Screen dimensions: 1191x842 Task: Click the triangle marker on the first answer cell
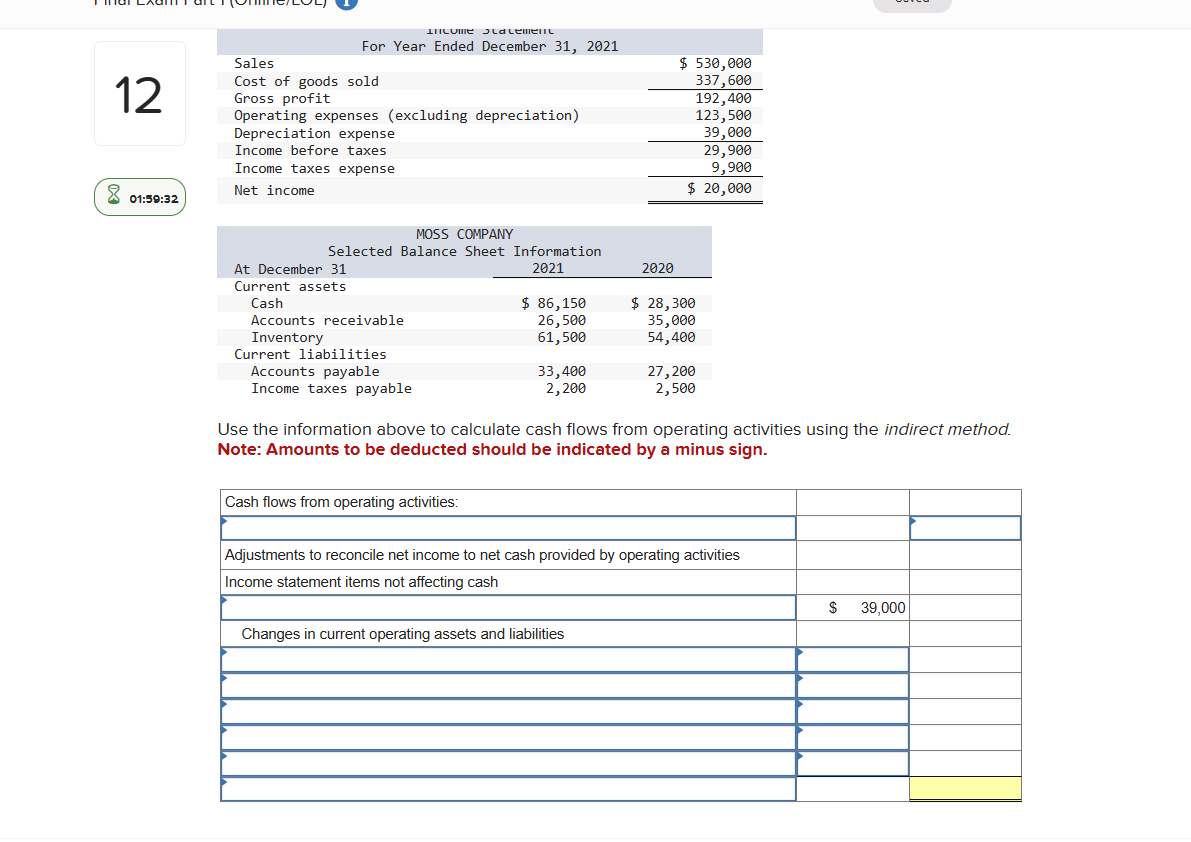223,520
